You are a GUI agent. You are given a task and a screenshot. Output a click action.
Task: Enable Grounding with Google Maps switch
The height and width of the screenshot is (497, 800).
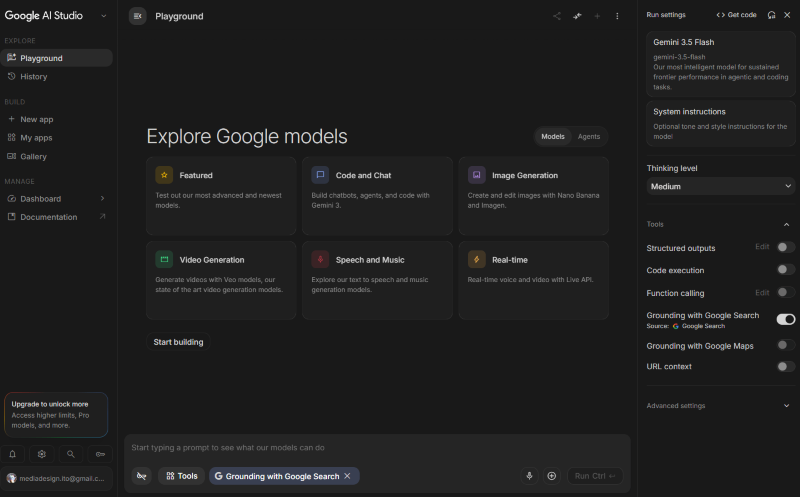(786, 345)
